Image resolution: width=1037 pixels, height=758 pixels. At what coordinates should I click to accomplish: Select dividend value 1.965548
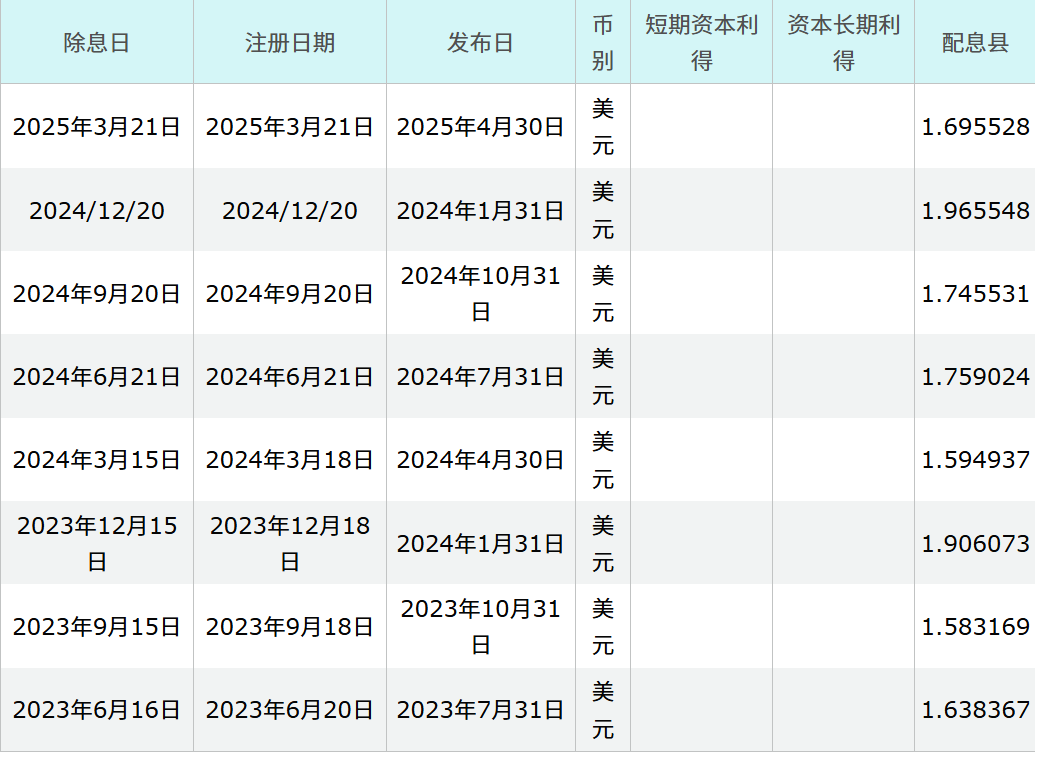click(975, 210)
